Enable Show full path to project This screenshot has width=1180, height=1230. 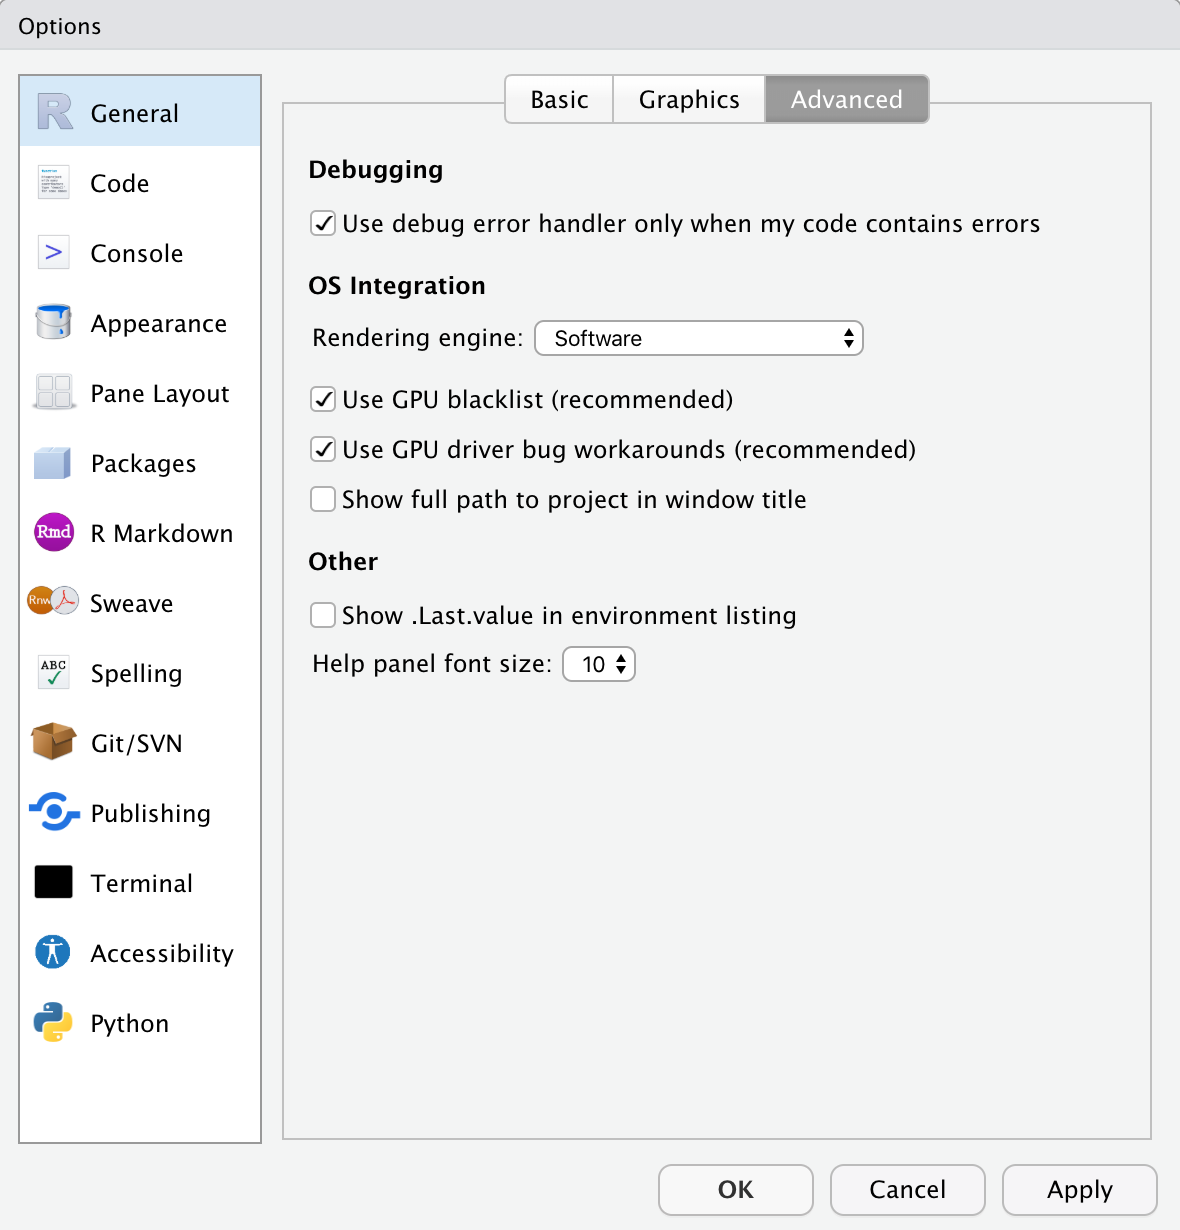(x=322, y=499)
